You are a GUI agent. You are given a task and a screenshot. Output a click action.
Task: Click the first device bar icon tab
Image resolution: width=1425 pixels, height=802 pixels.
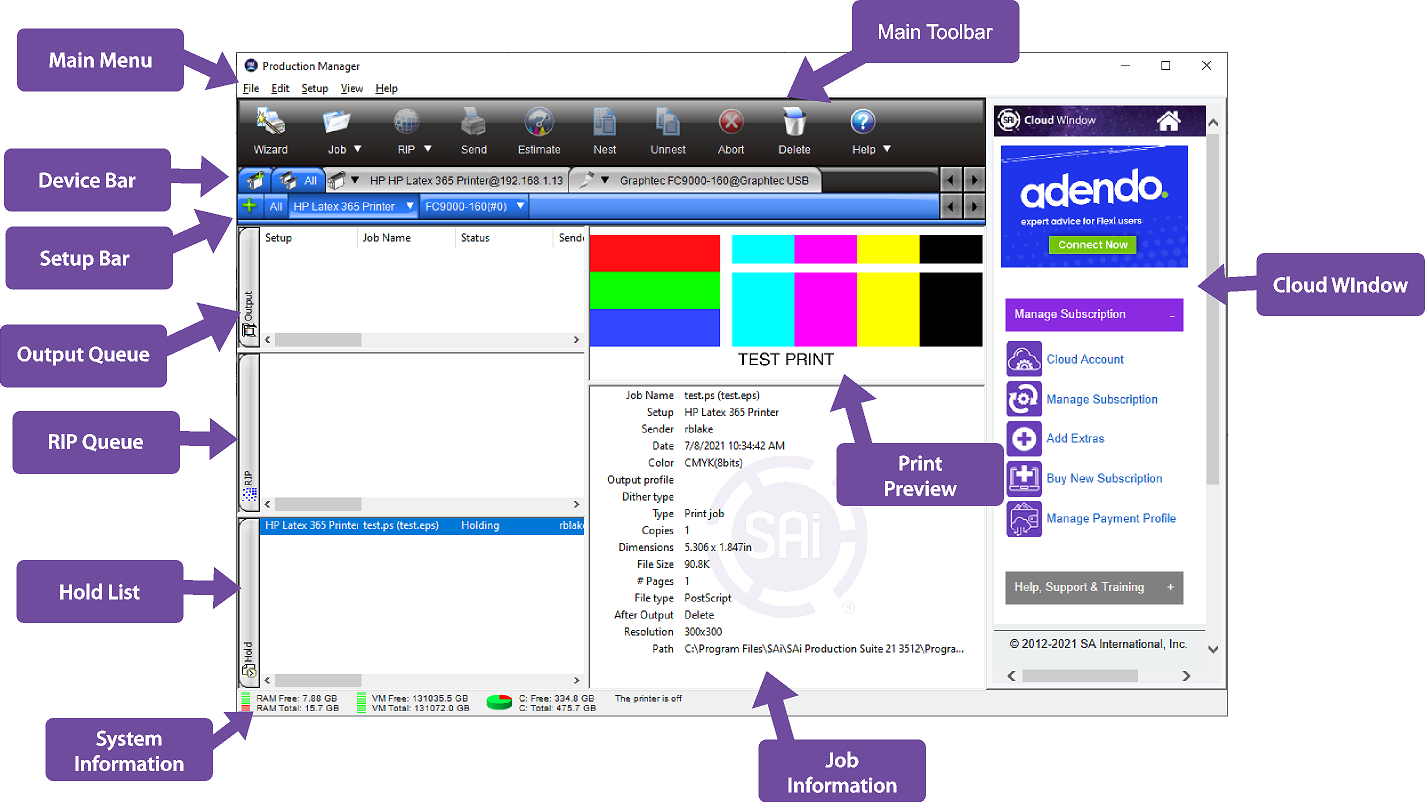click(254, 181)
